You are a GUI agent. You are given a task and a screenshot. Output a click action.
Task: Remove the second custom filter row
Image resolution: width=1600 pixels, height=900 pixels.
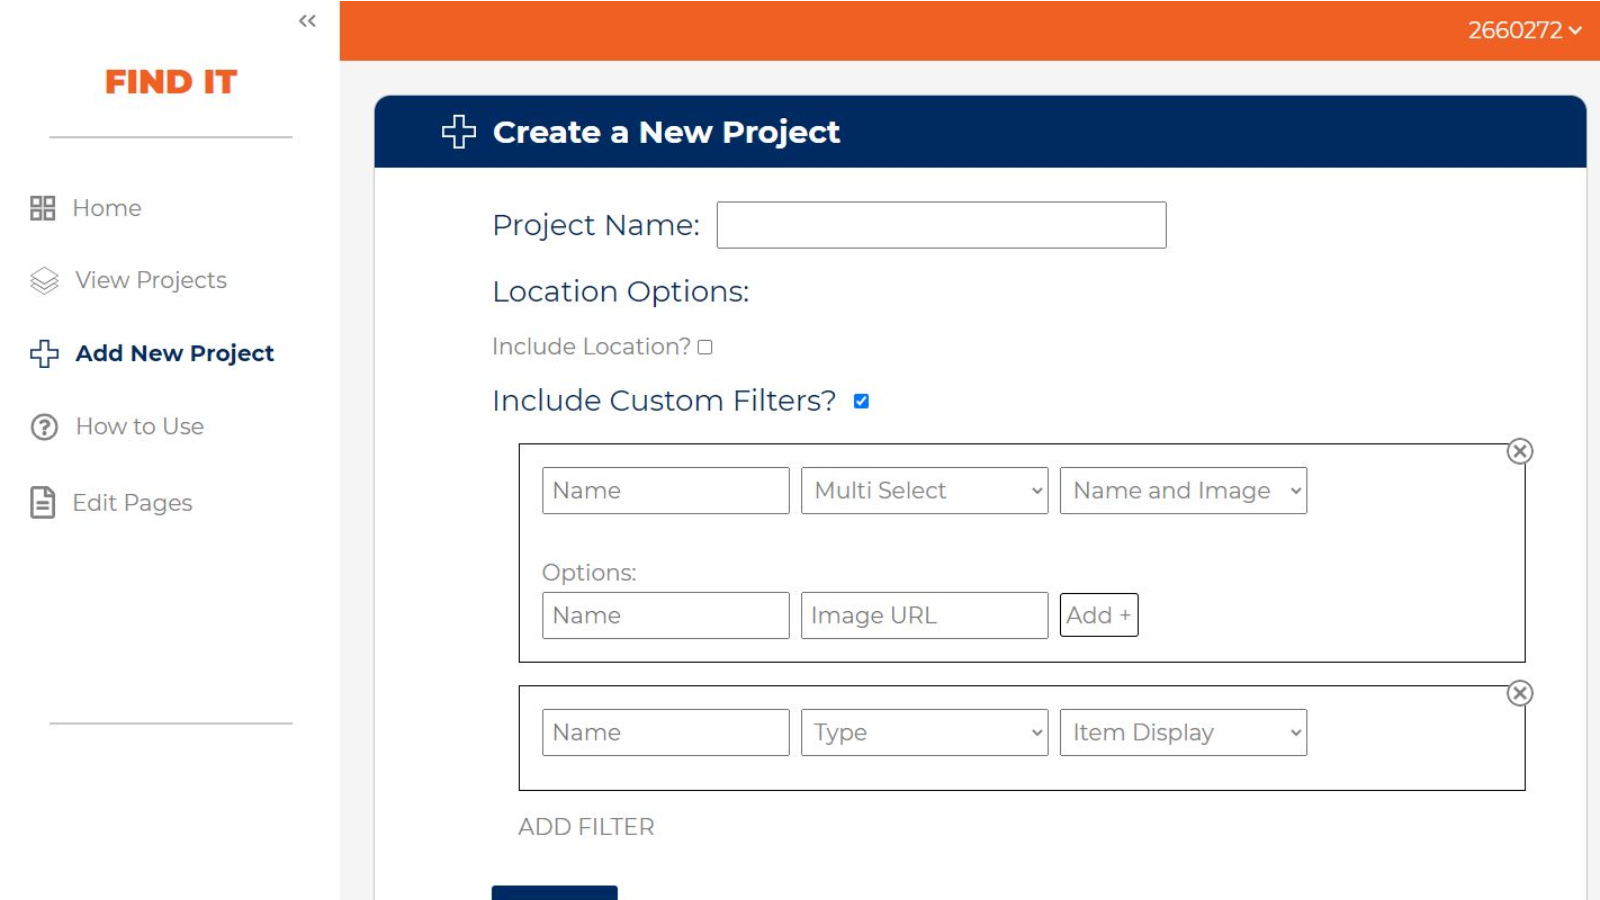(x=1520, y=692)
